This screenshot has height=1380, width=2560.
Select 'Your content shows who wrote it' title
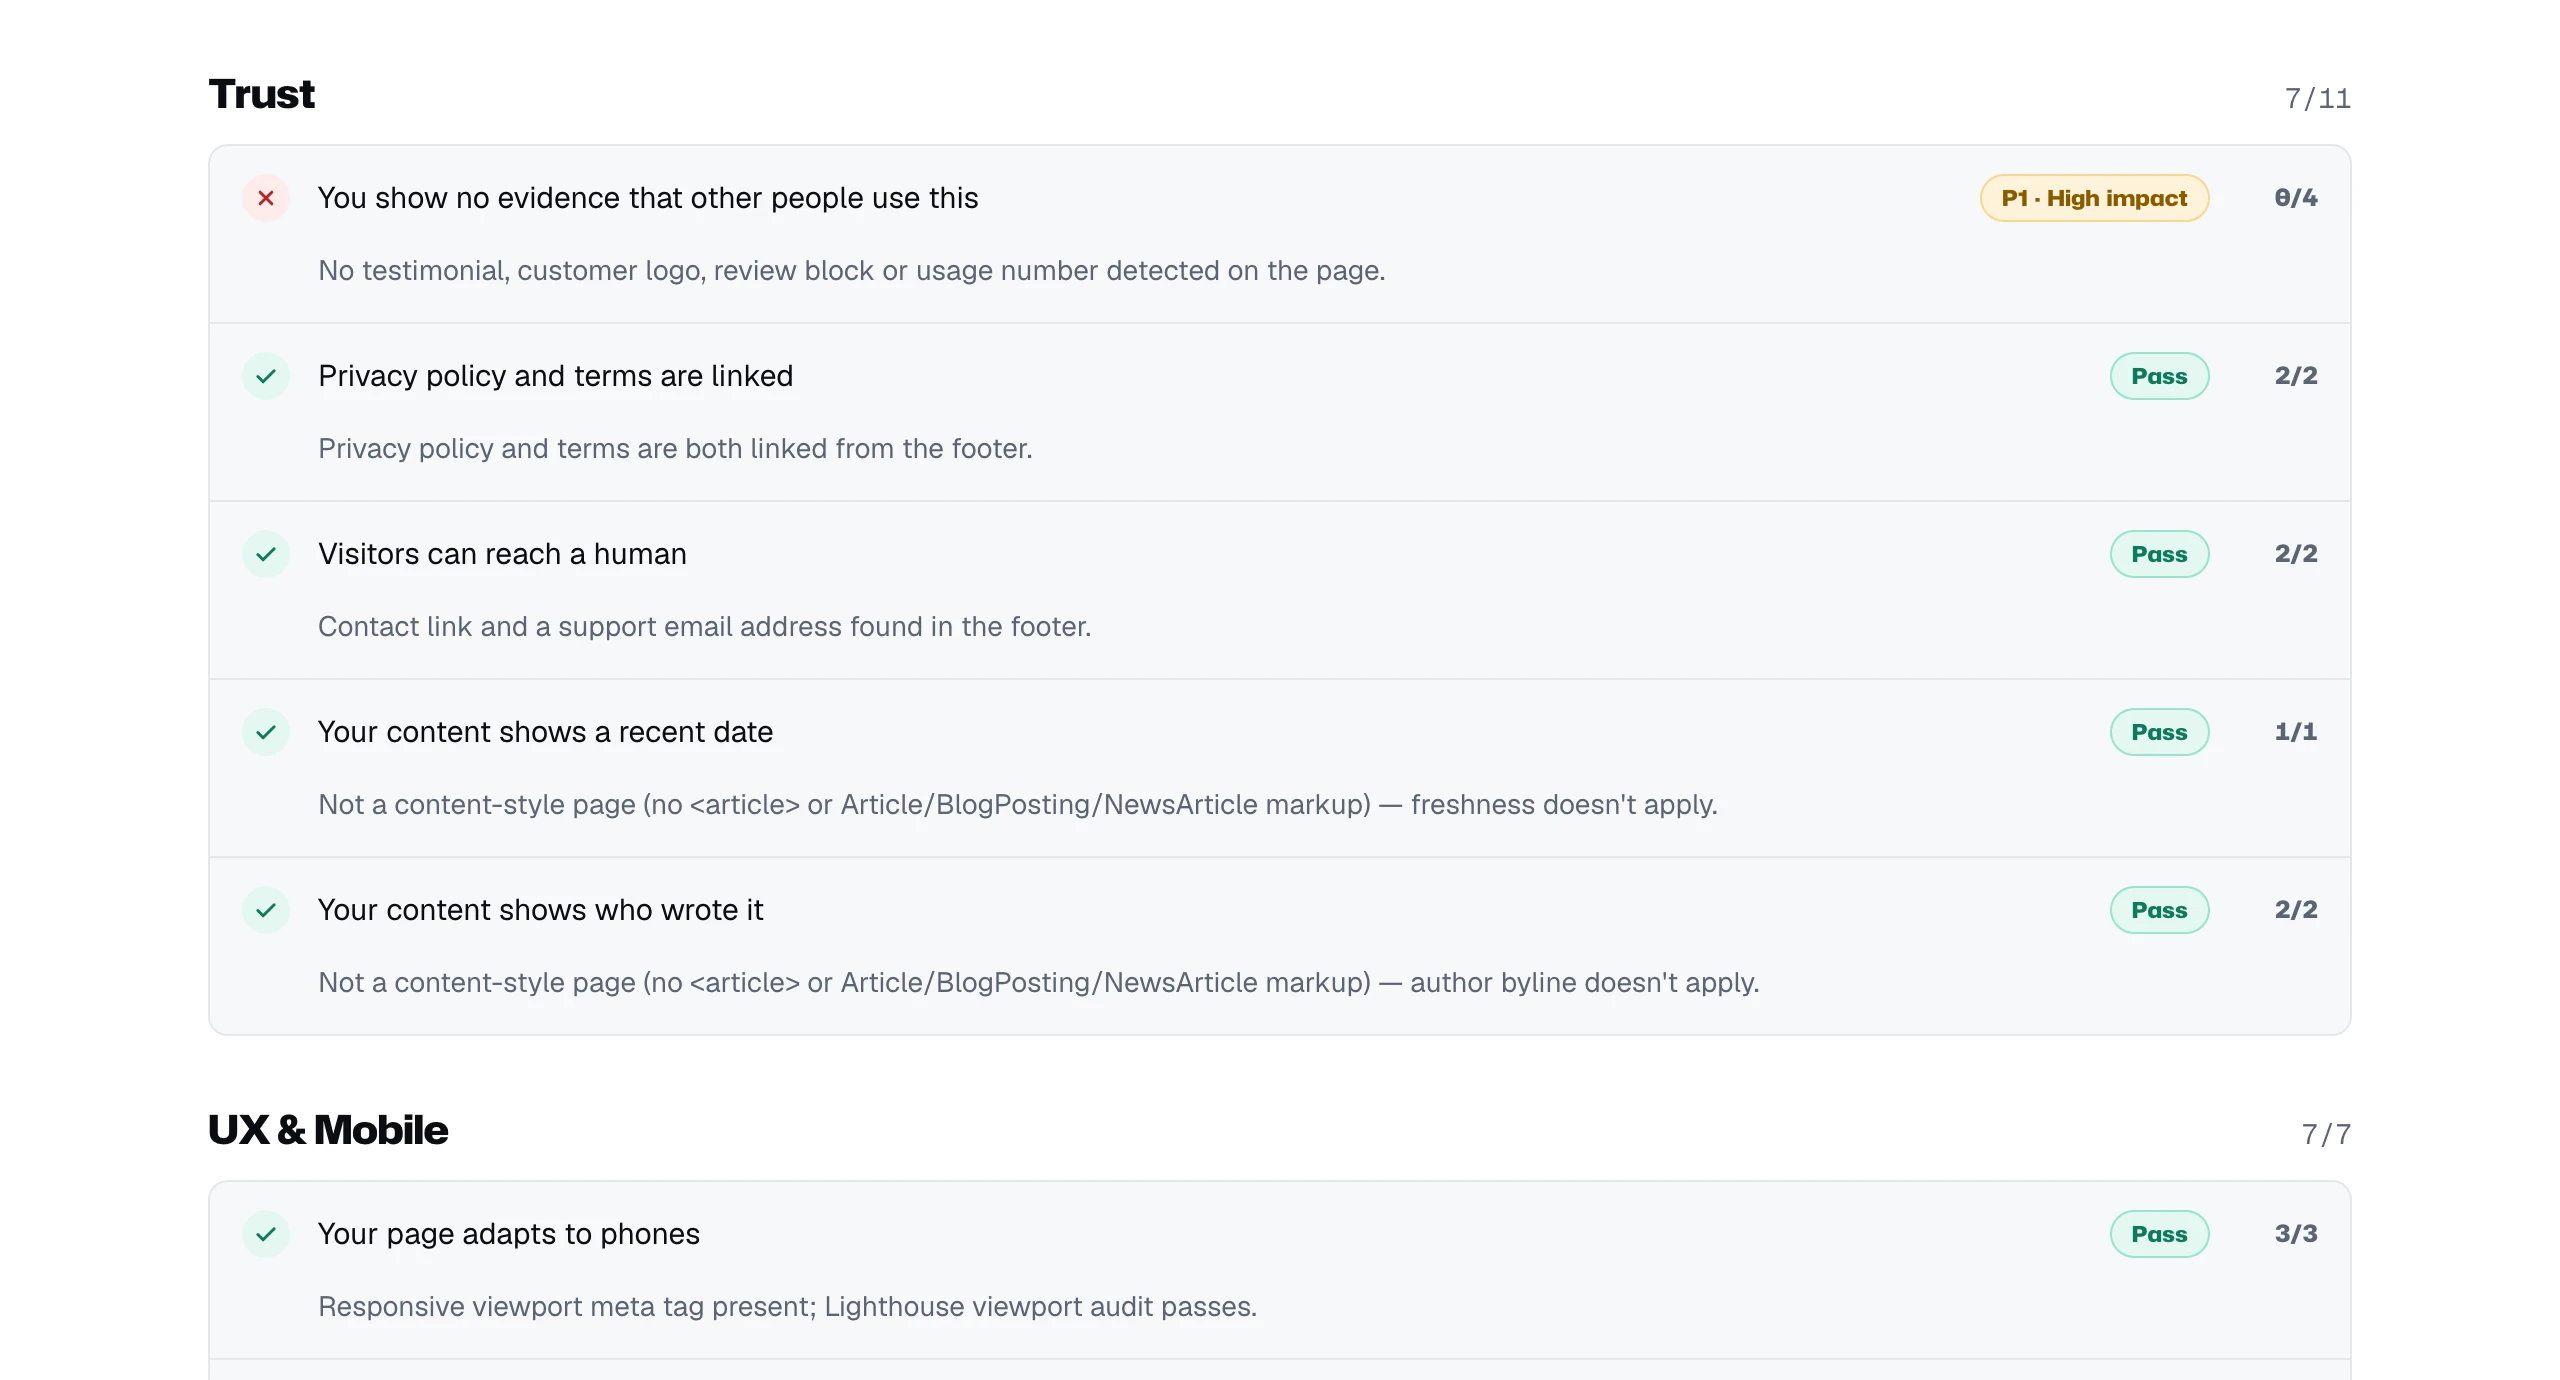coord(540,910)
